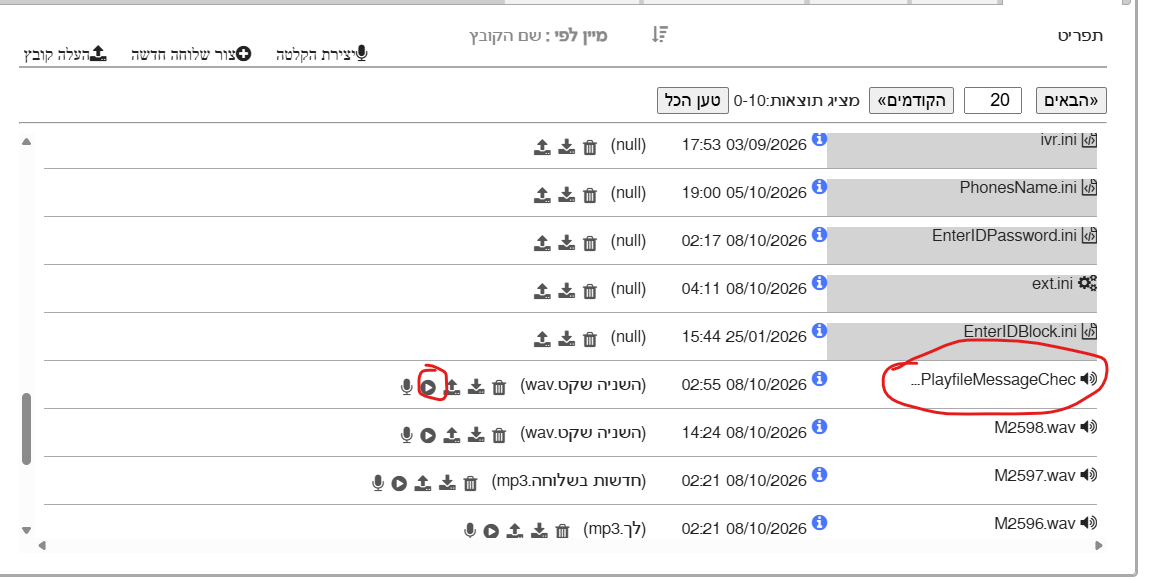Screen dimensions: 1149x580
Task: Download the M2597.wav file
Action: (x=447, y=483)
